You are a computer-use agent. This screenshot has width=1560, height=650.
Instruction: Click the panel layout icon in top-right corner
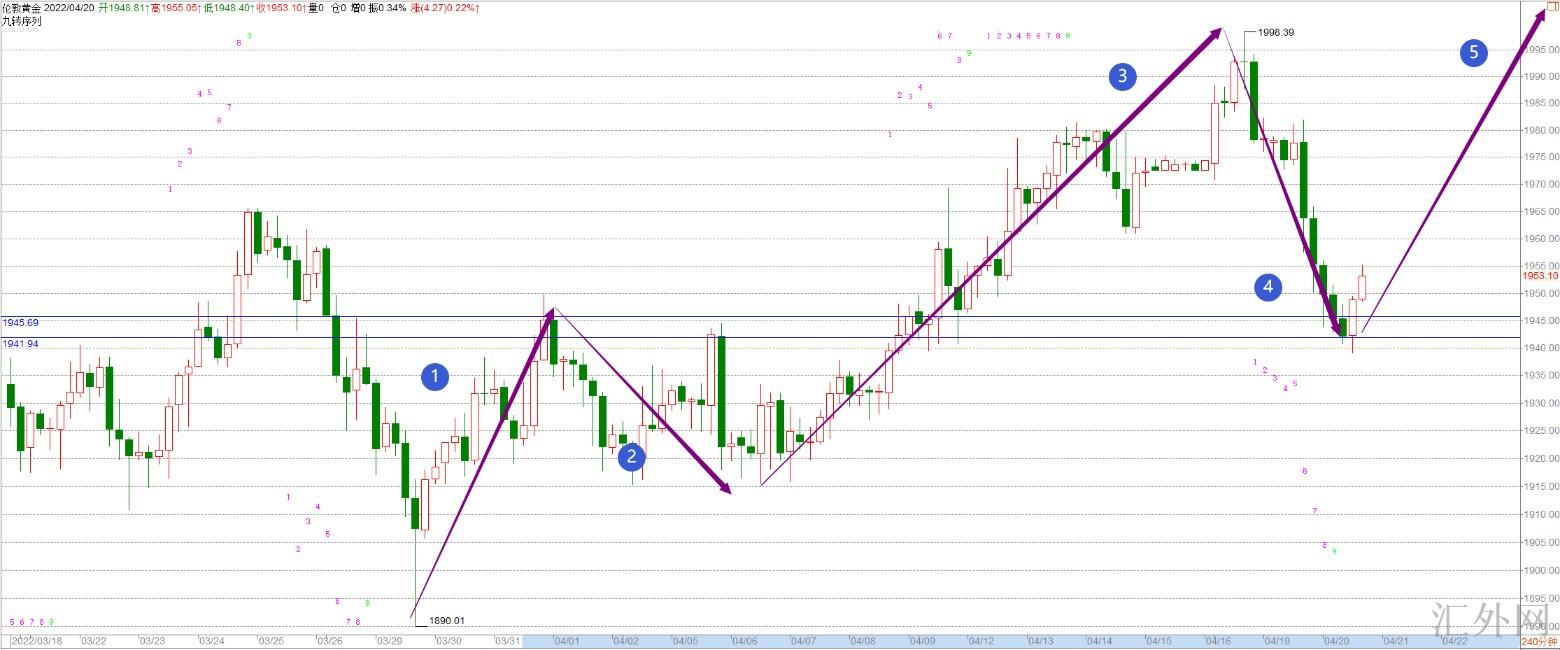tap(1553, 7)
